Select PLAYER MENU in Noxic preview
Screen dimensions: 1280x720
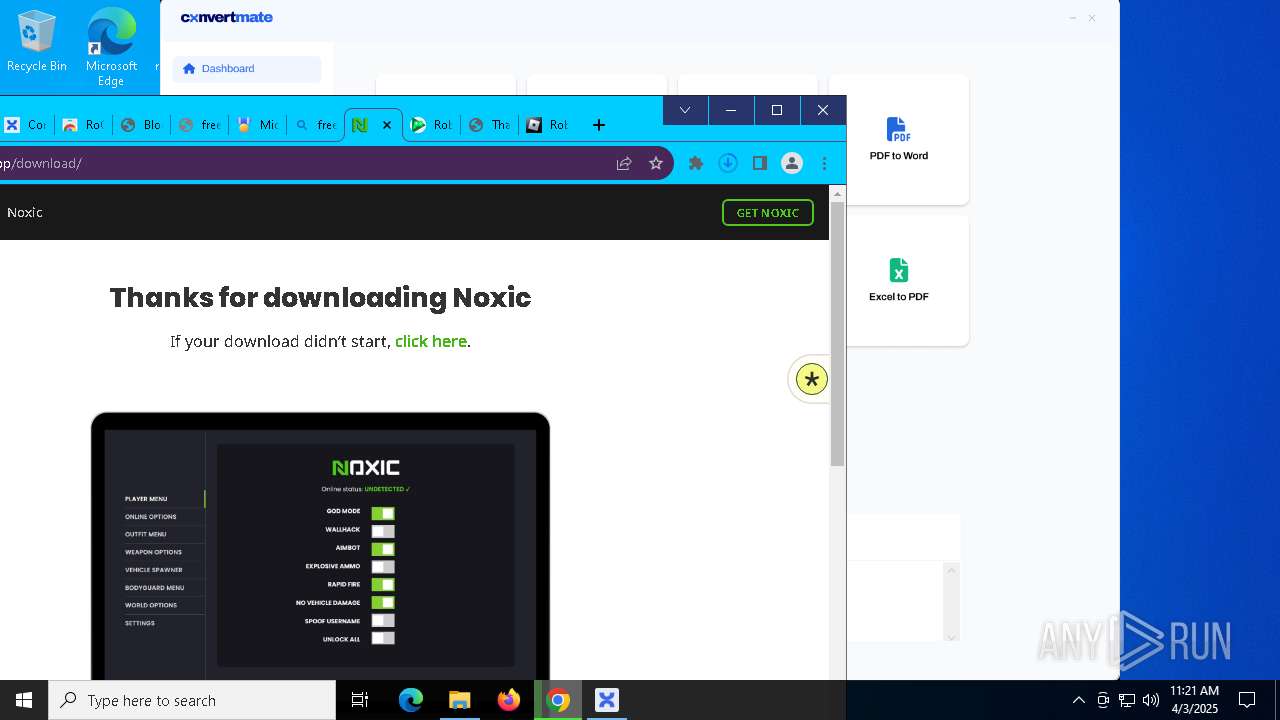(x=146, y=499)
